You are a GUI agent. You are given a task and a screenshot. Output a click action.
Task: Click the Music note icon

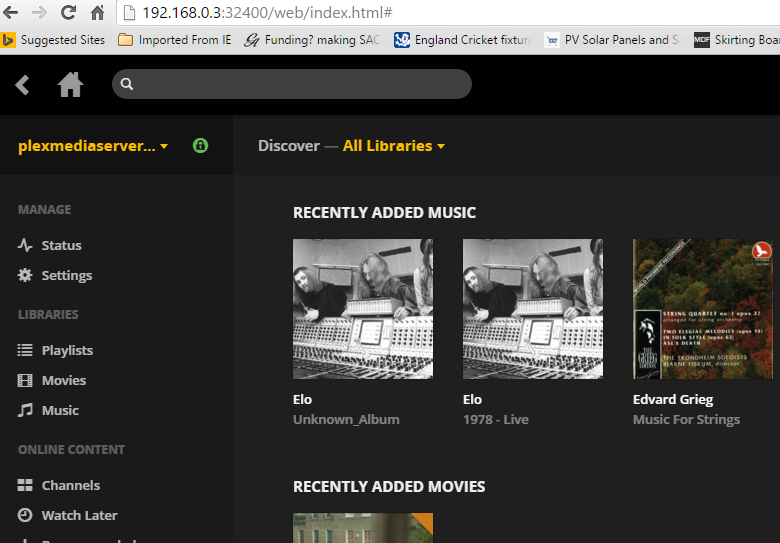tap(25, 410)
